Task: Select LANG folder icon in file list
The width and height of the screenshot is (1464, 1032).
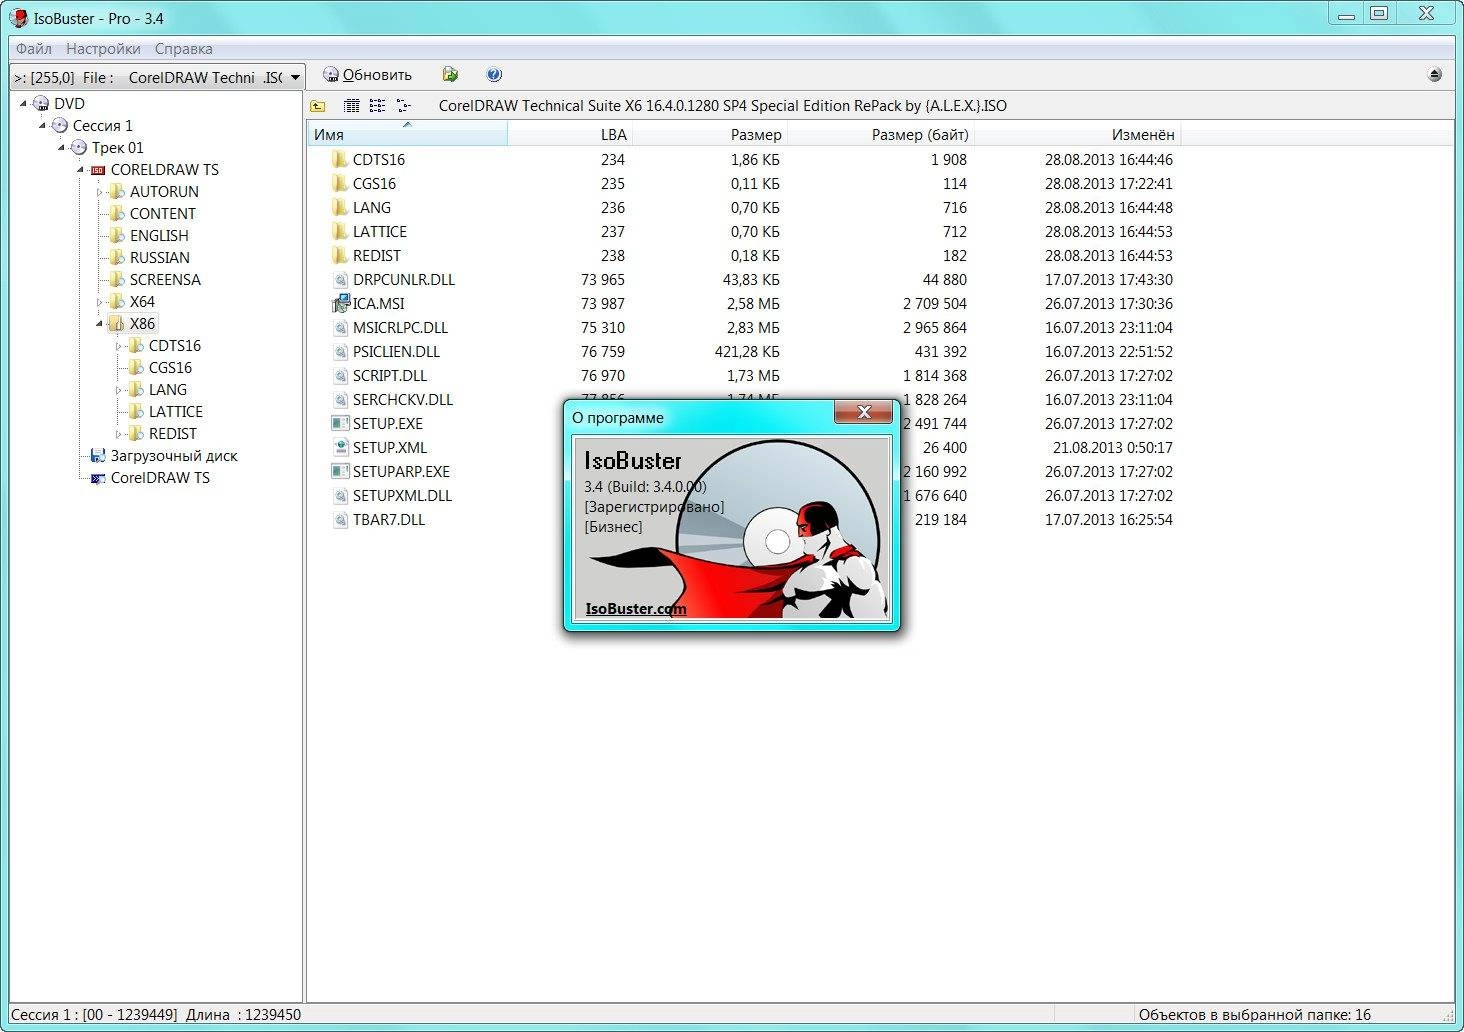Action: [x=340, y=207]
